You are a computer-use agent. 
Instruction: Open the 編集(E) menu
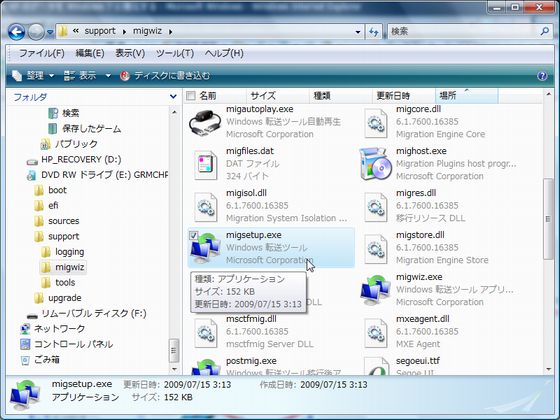click(x=90, y=54)
